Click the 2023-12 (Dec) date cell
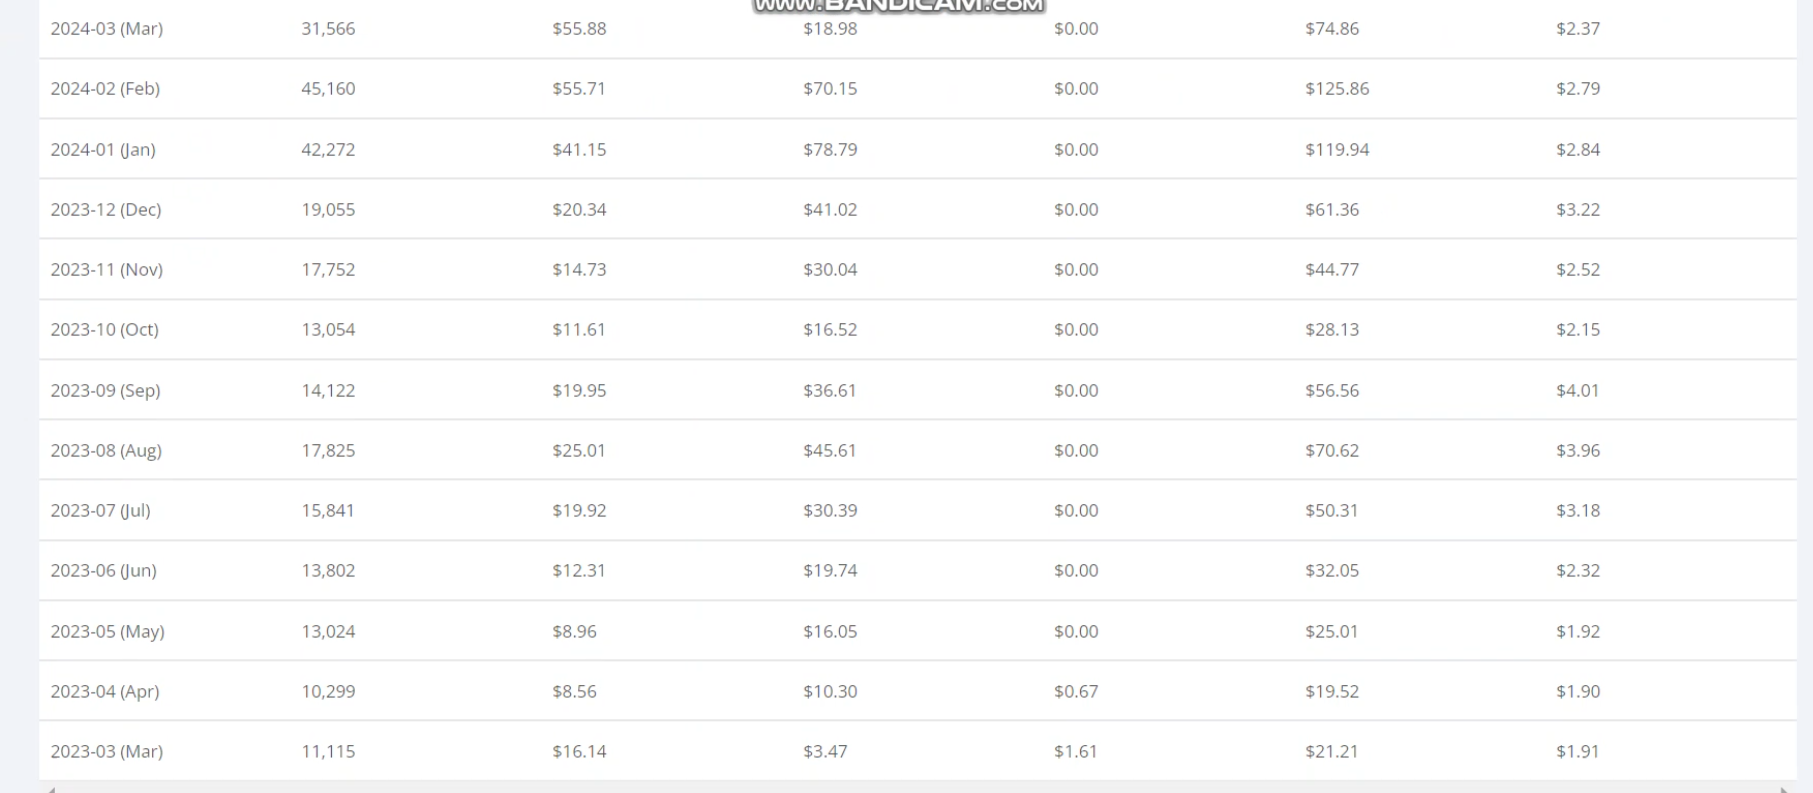Screen dimensions: 1813x793 click(106, 210)
